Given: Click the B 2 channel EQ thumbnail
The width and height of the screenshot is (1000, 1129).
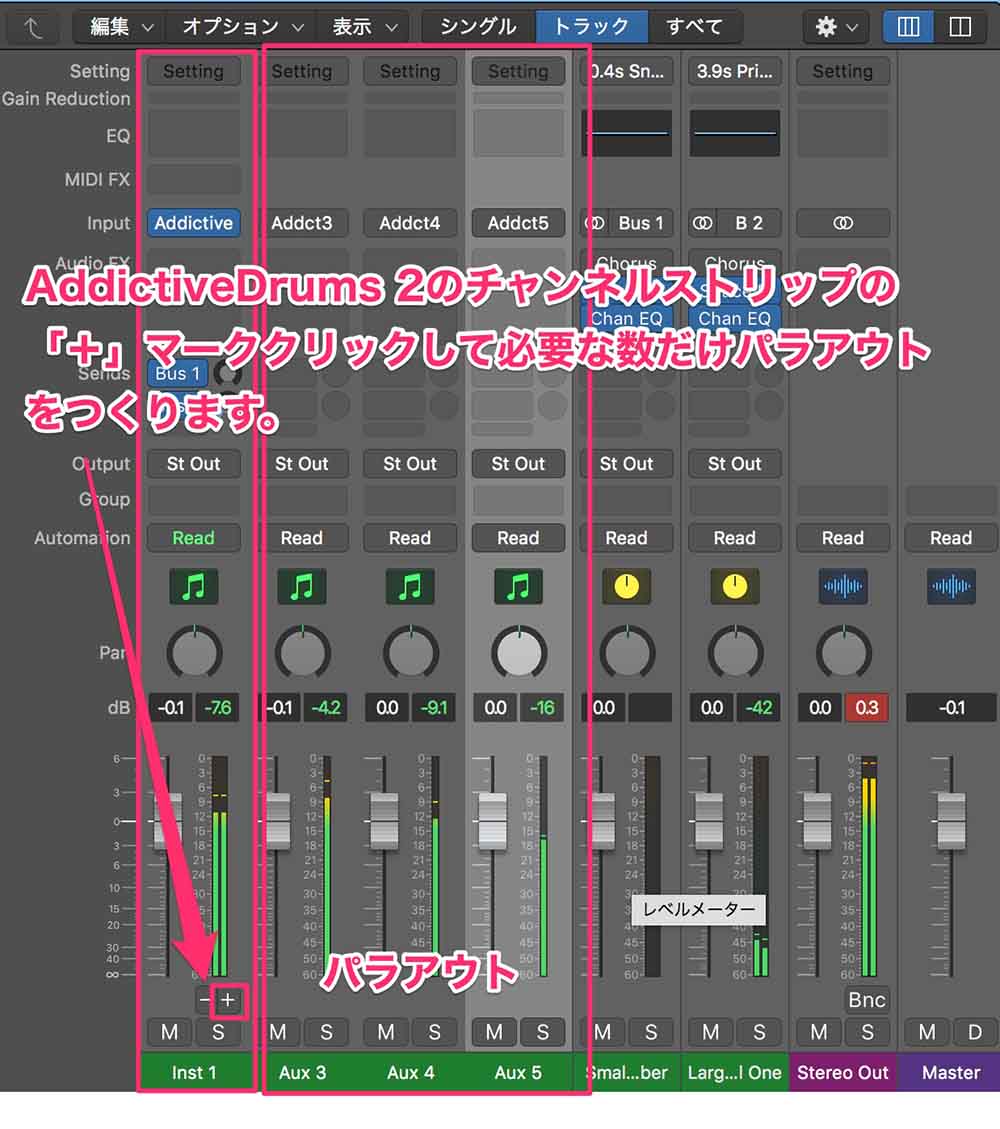Looking at the screenshot, I should [734, 133].
